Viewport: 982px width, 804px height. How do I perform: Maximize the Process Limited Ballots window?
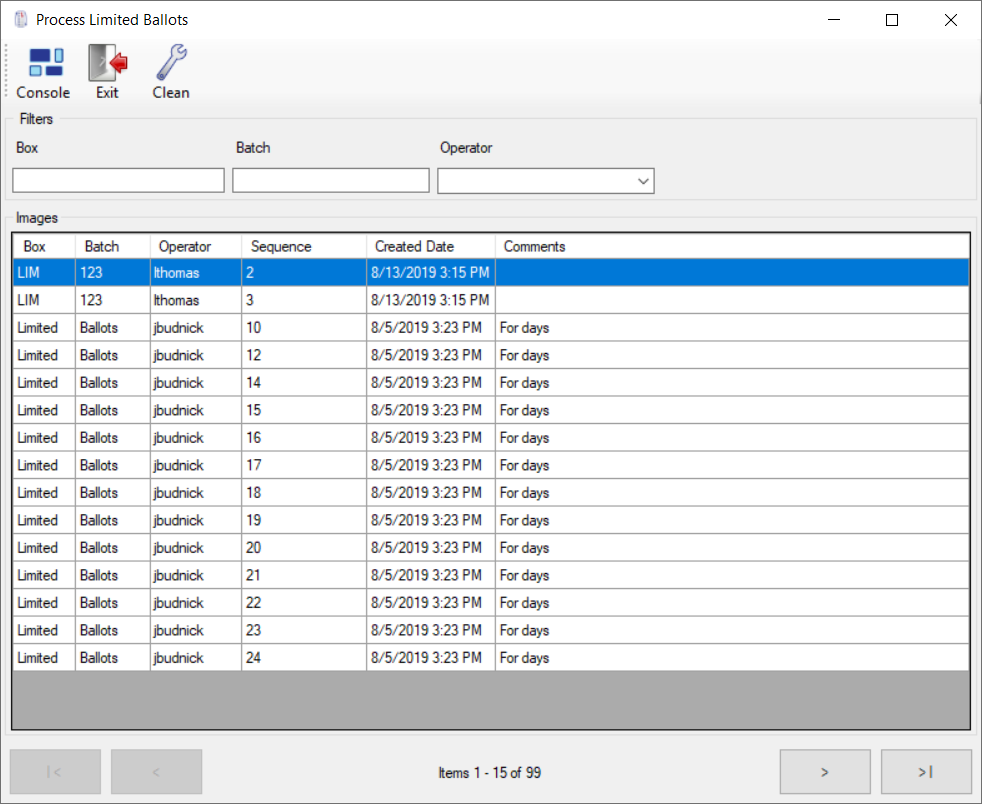point(892,20)
